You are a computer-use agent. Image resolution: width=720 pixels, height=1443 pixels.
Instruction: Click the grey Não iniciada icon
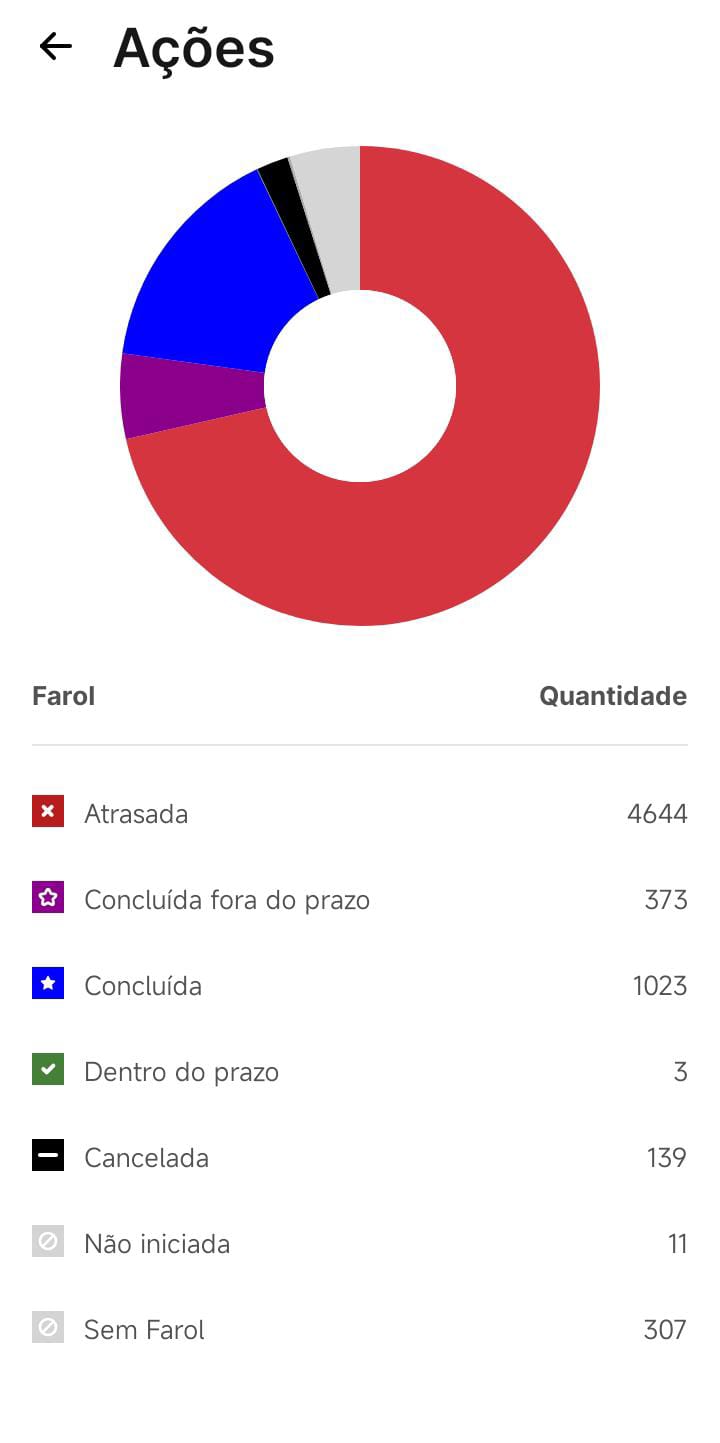tap(48, 1241)
